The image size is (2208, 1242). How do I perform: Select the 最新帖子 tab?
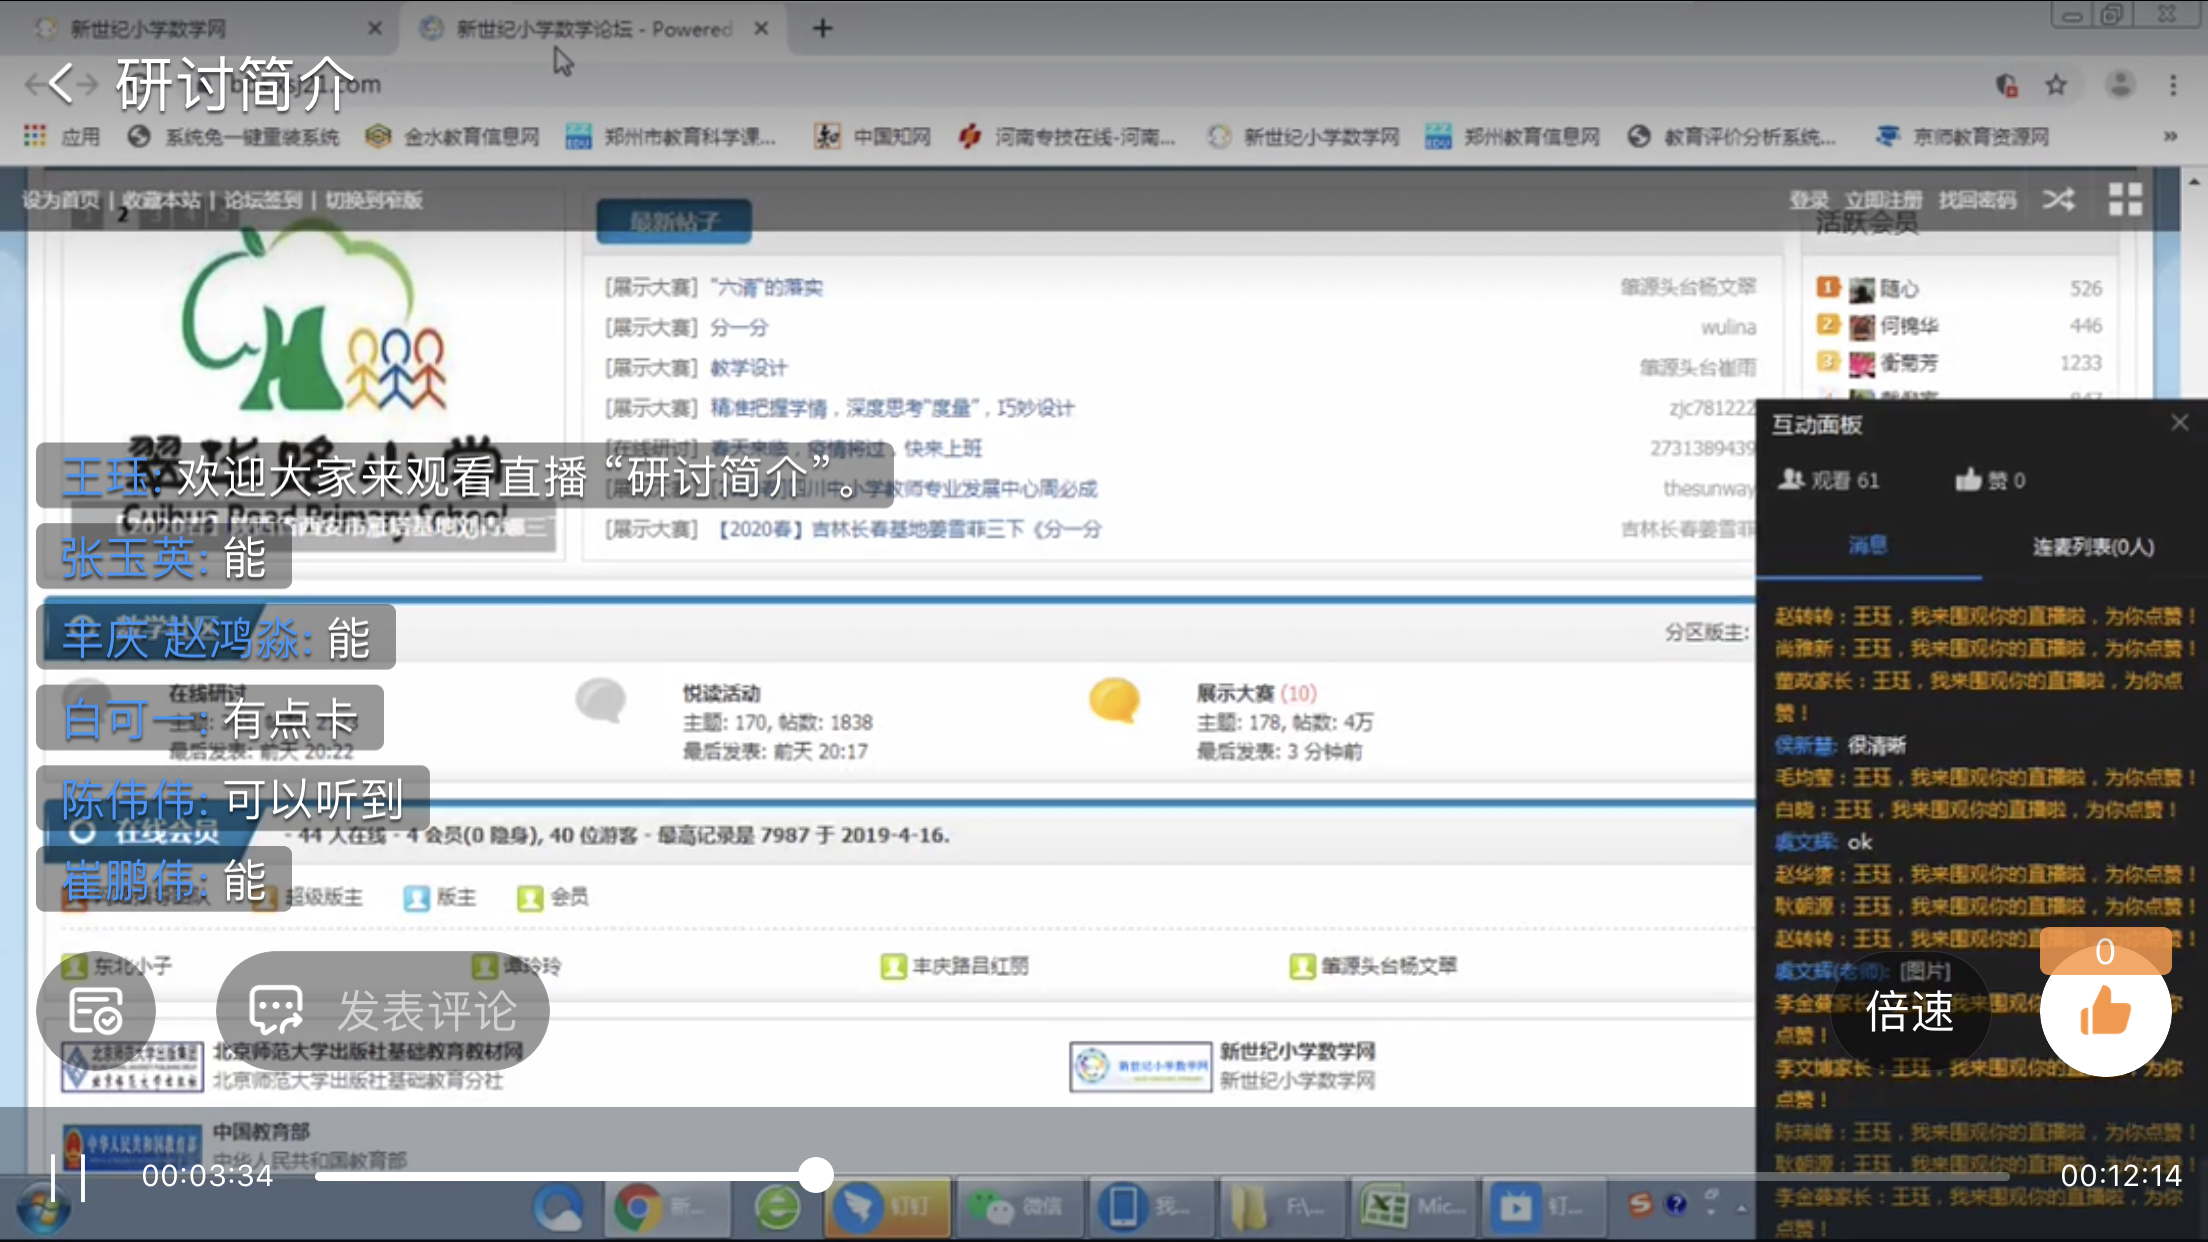click(x=674, y=221)
